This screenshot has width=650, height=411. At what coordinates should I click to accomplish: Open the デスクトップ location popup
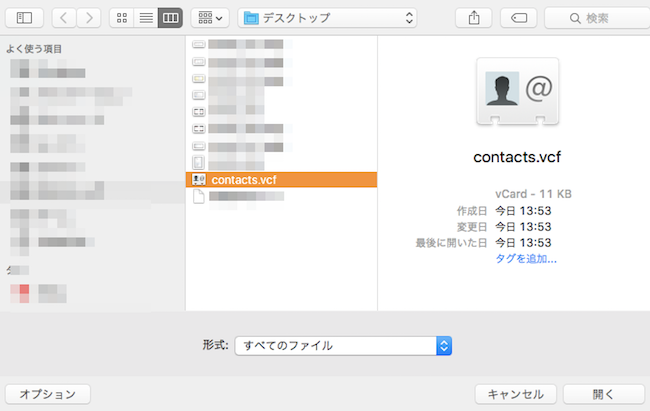[327, 18]
